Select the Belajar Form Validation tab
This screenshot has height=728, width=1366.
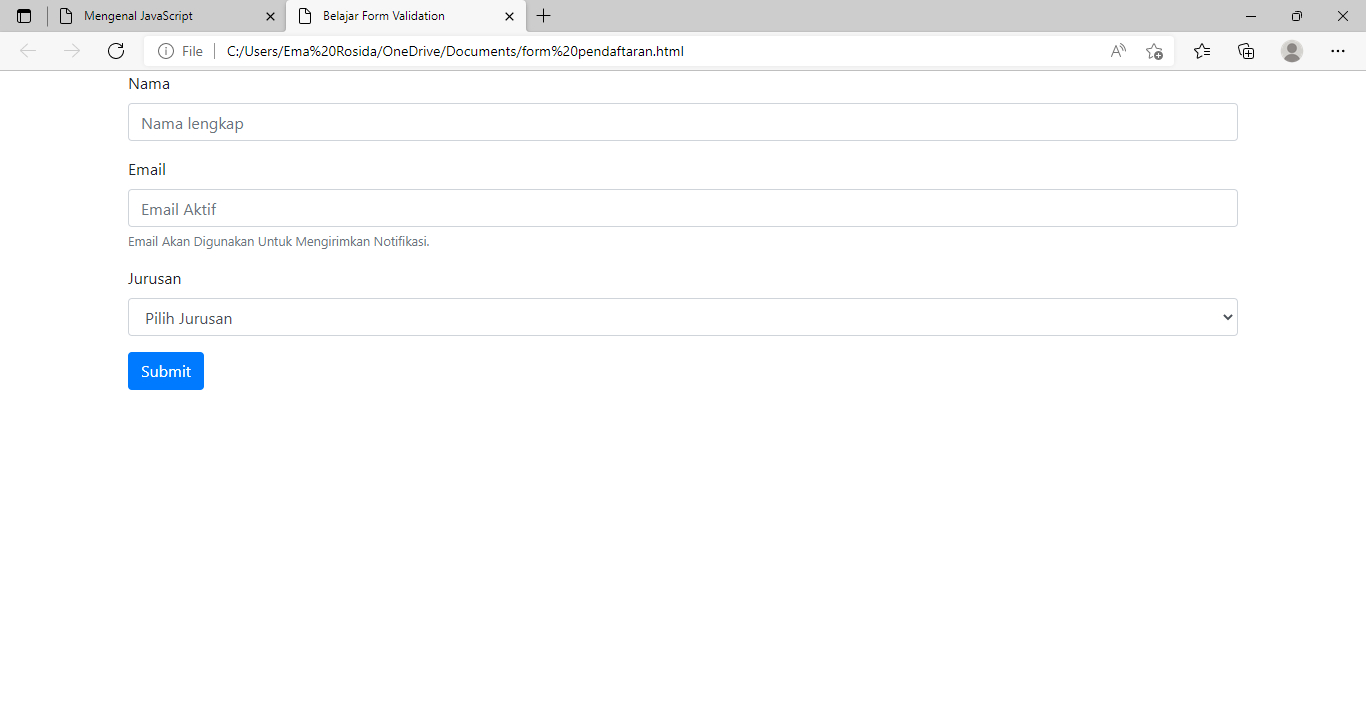(x=406, y=16)
